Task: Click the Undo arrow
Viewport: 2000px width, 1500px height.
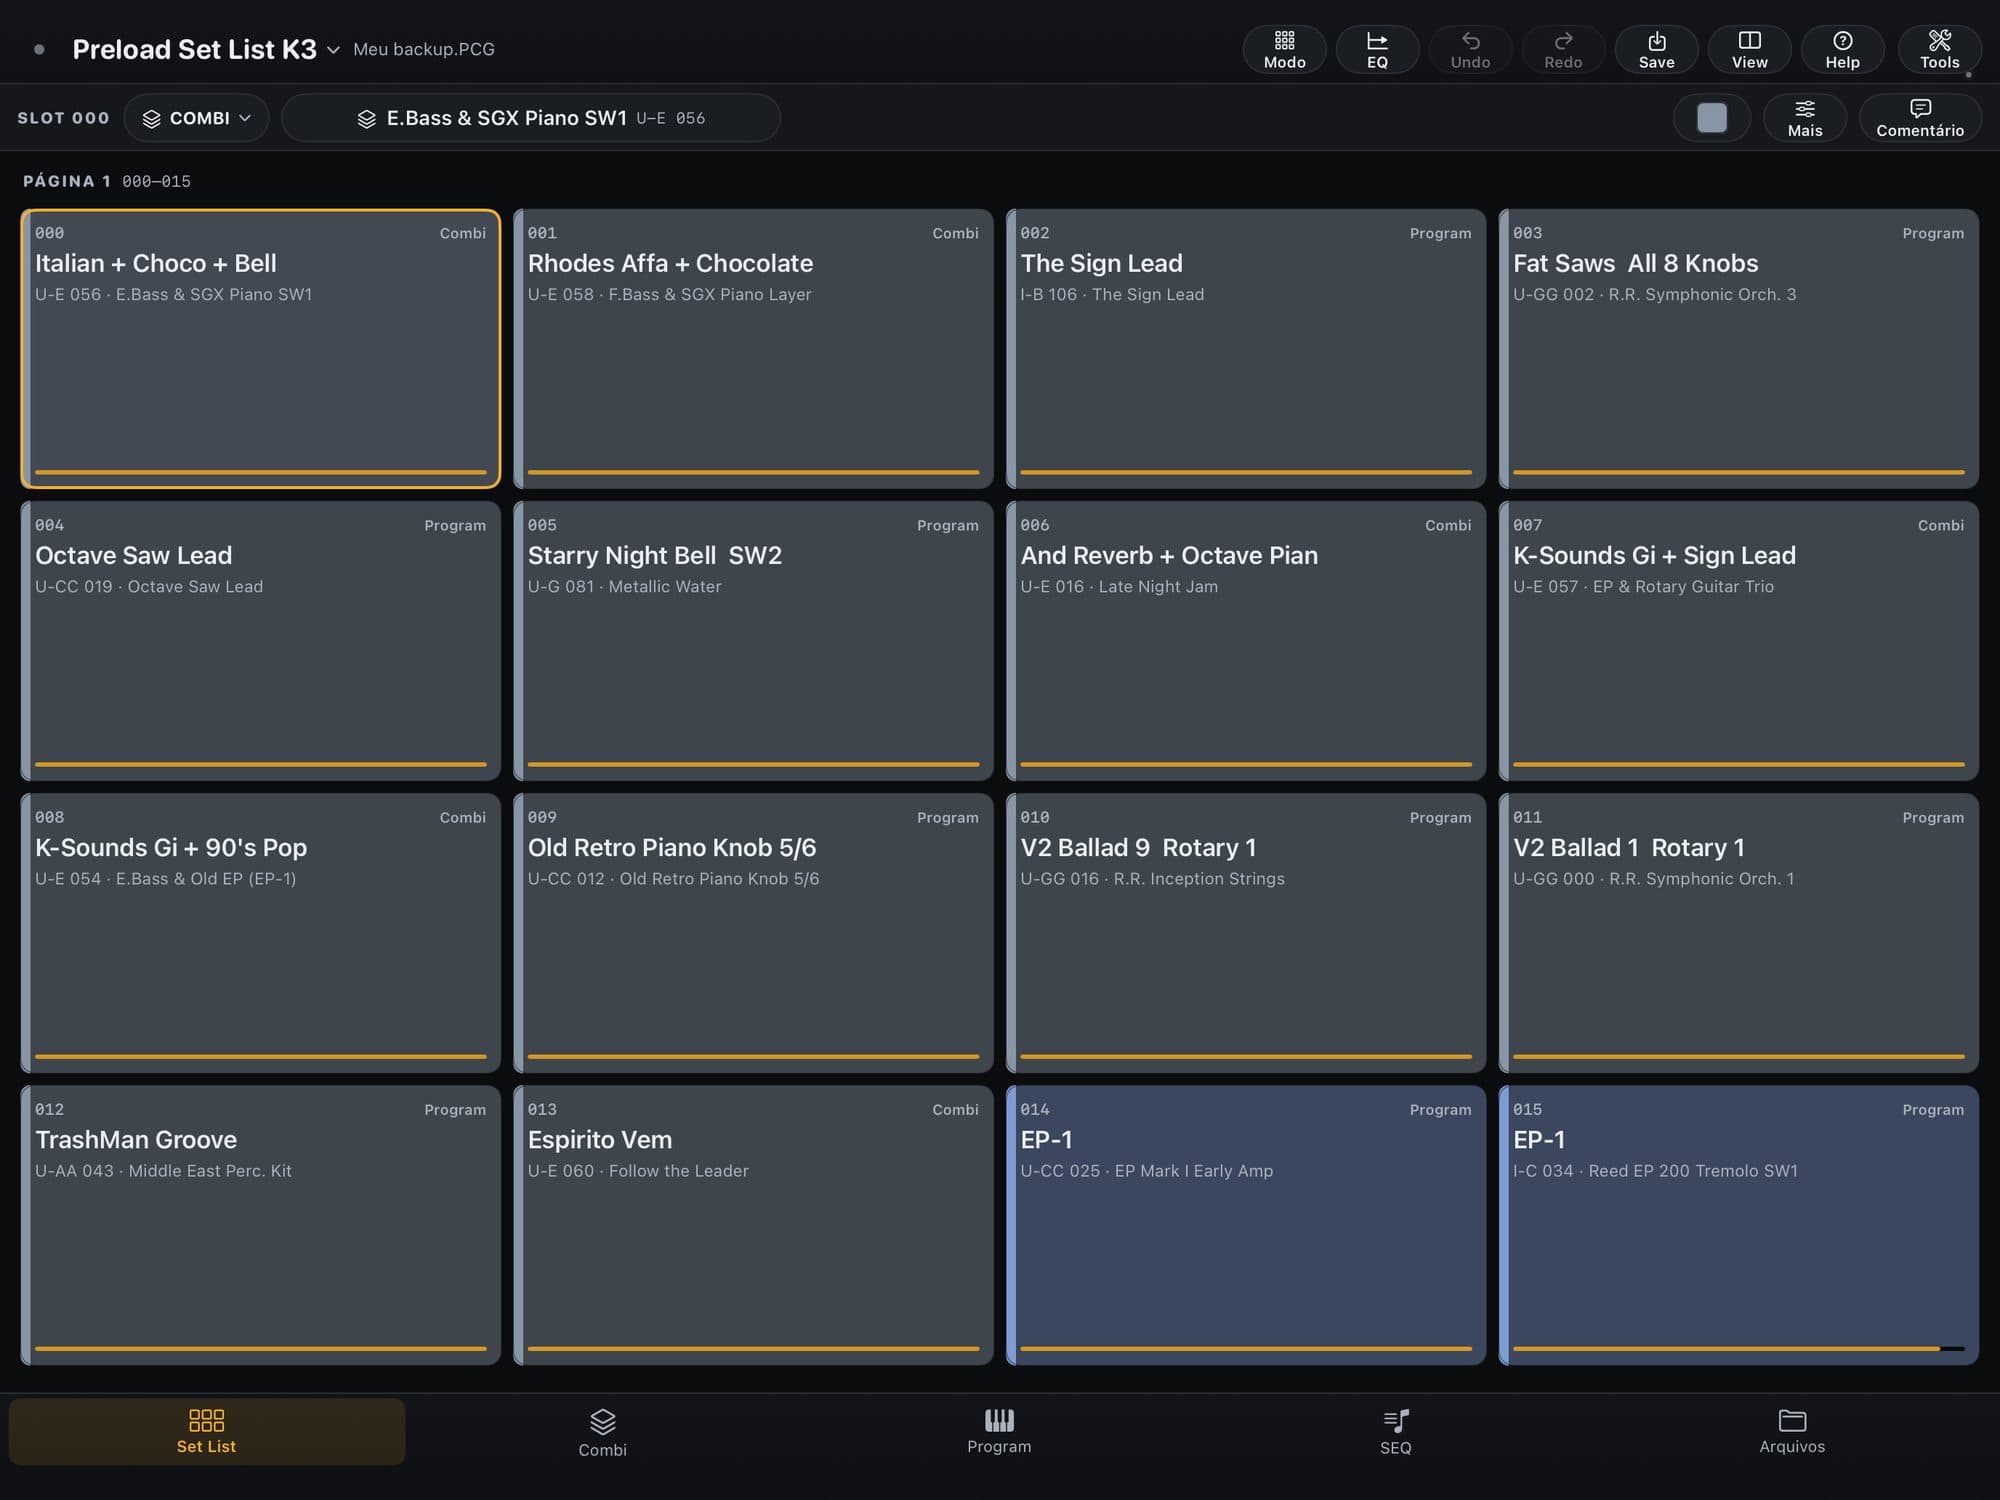Action: [x=1470, y=49]
